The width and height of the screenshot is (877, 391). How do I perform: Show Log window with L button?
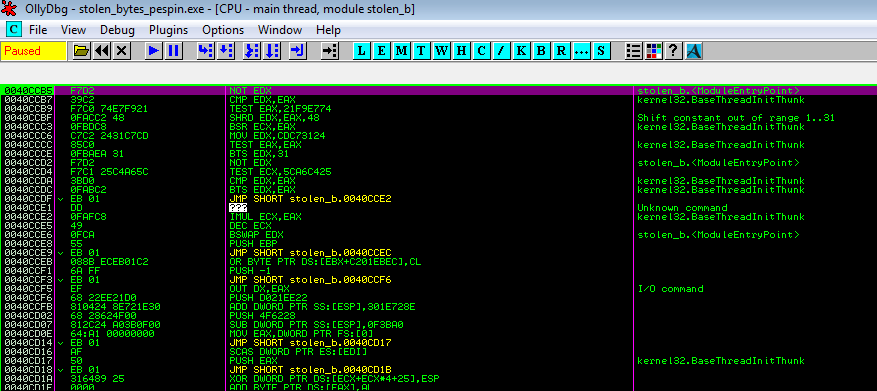pyautogui.click(x=362, y=51)
